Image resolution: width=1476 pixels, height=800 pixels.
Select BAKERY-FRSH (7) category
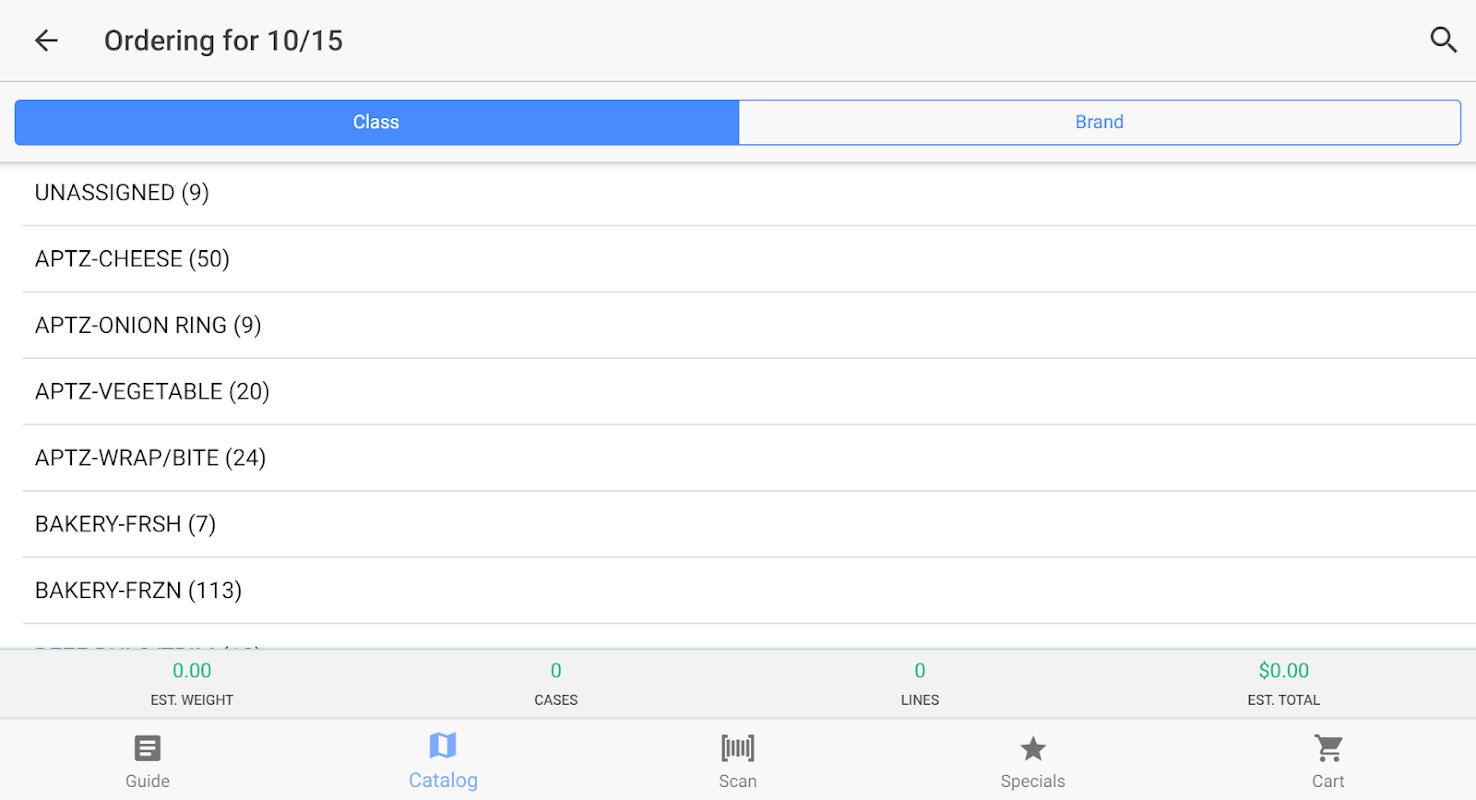tap(125, 524)
